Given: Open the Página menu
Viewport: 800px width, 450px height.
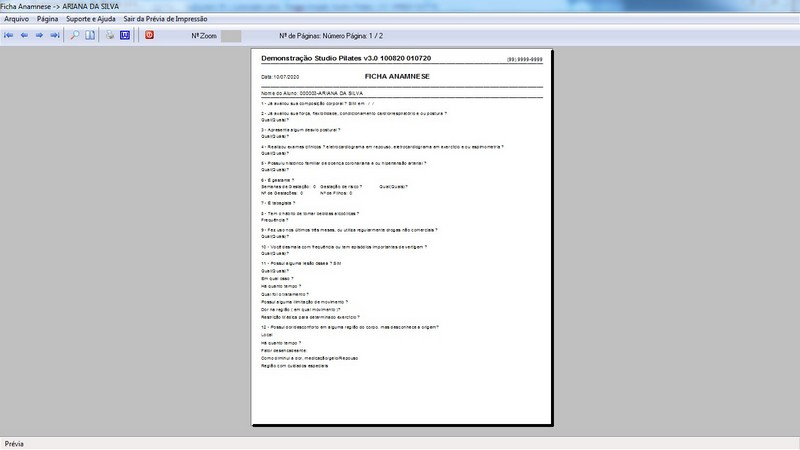Looking at the screenshot, I should pos(47,19).
